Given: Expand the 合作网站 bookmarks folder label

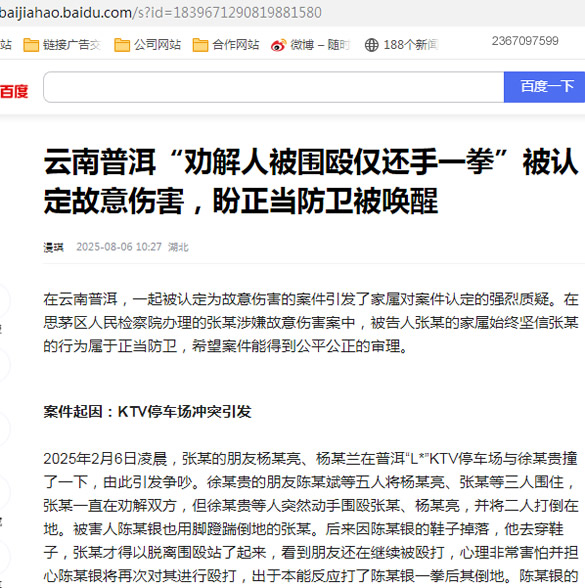Looking at the screenshot, I should [236, 45].
